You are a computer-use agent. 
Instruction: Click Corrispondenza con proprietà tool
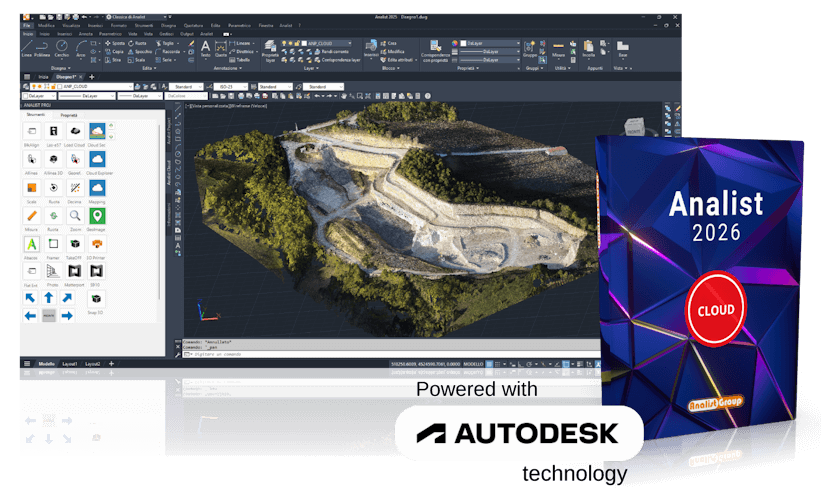(435, 51)
